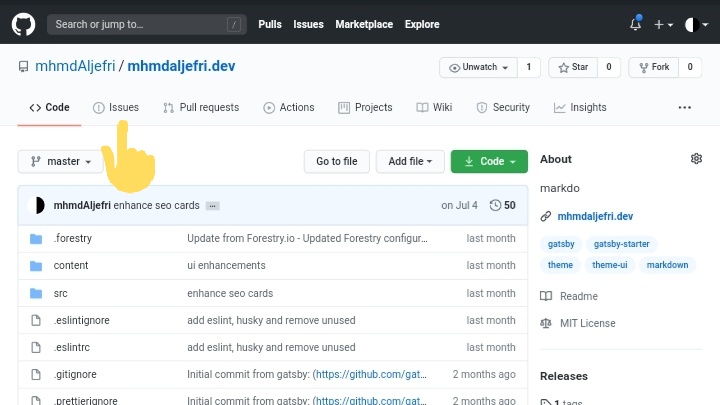
Task: Filter by markdown topic tag
Action: [x=667, y=265]
